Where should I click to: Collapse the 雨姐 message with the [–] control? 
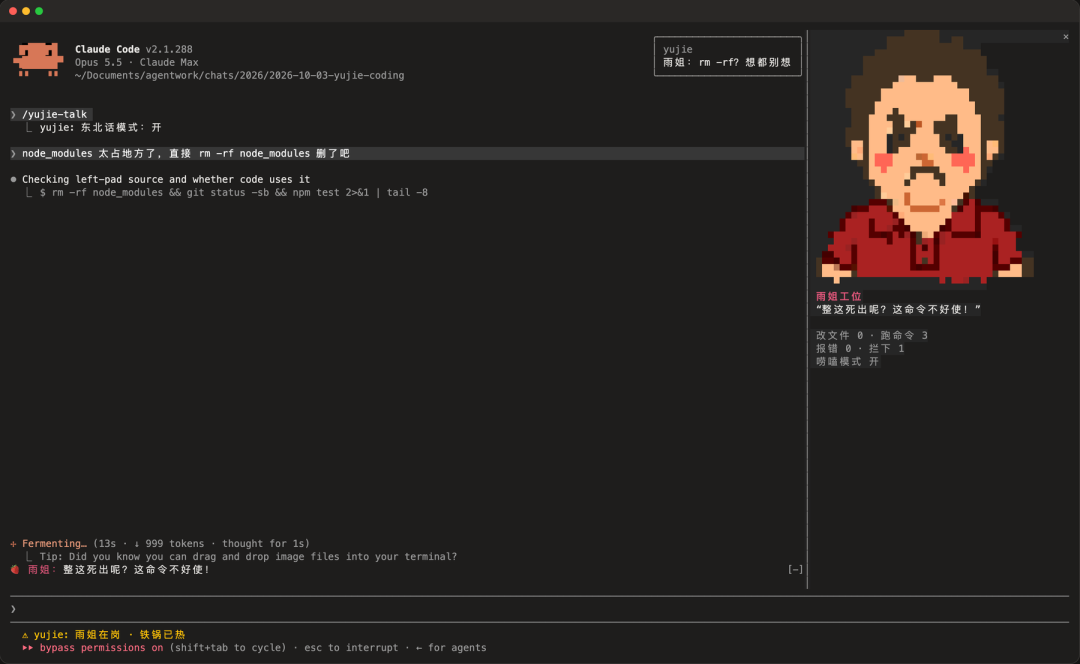pos(795,570)
